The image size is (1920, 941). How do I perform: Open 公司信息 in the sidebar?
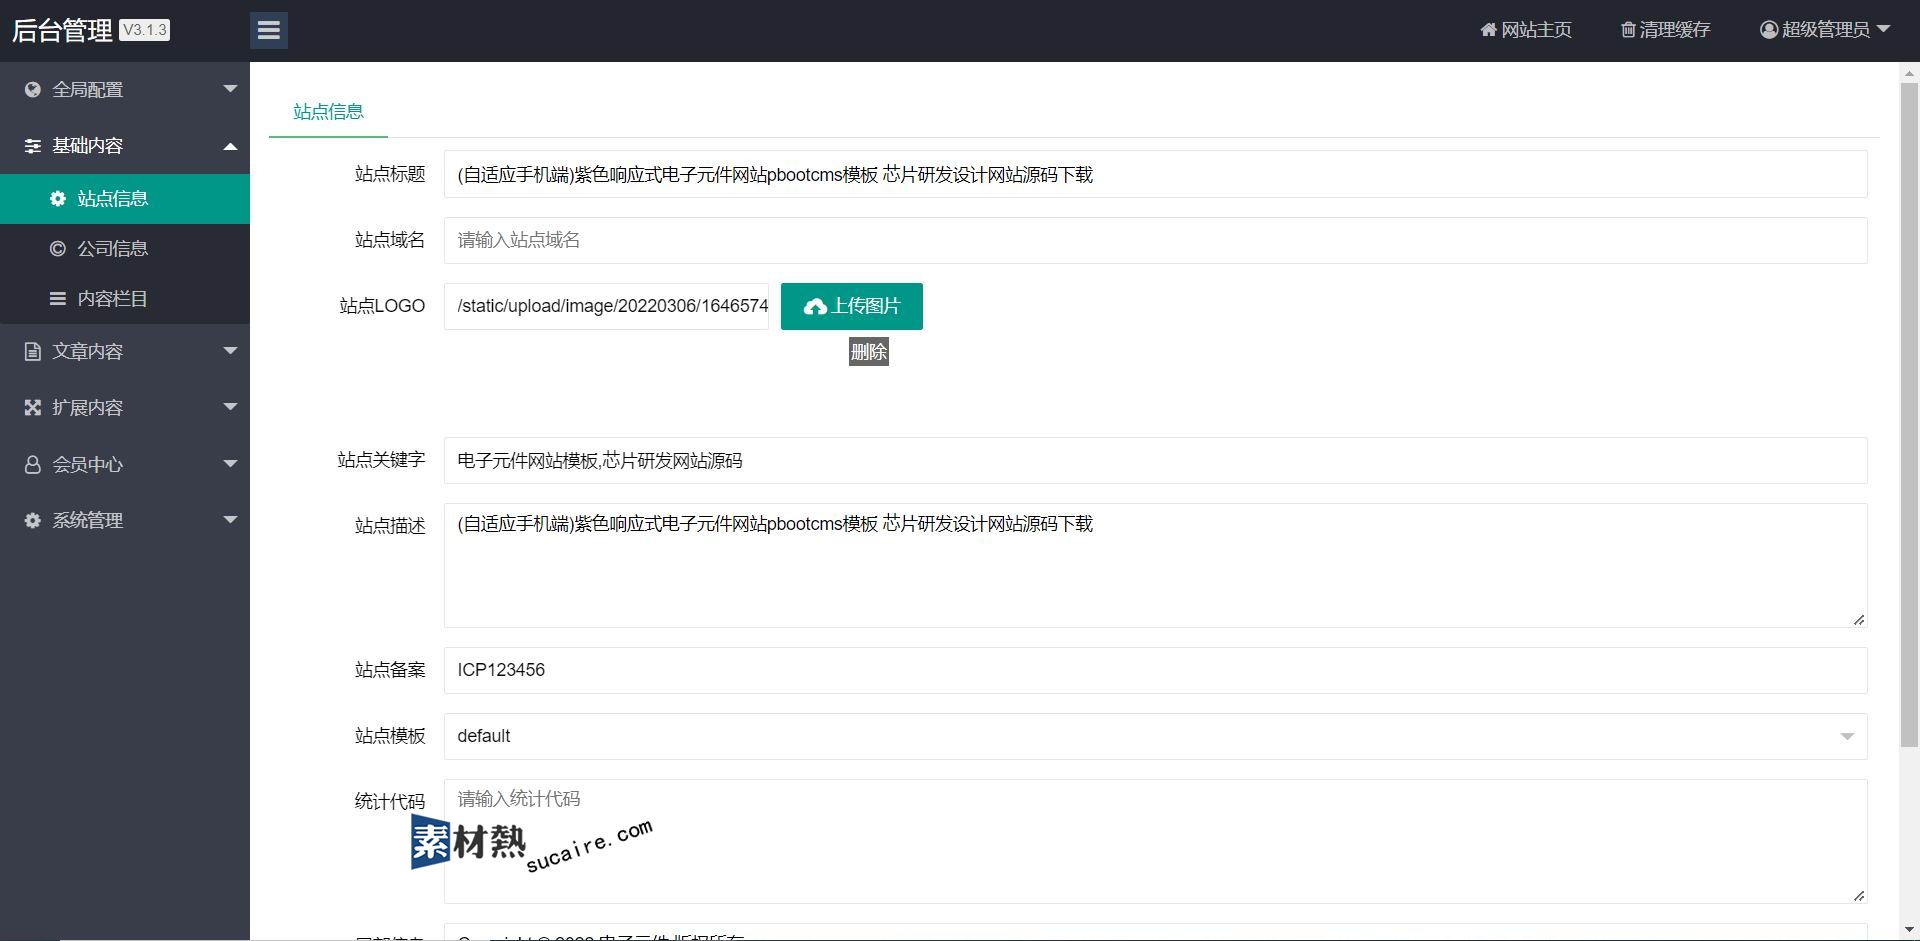tap(125, 249)
